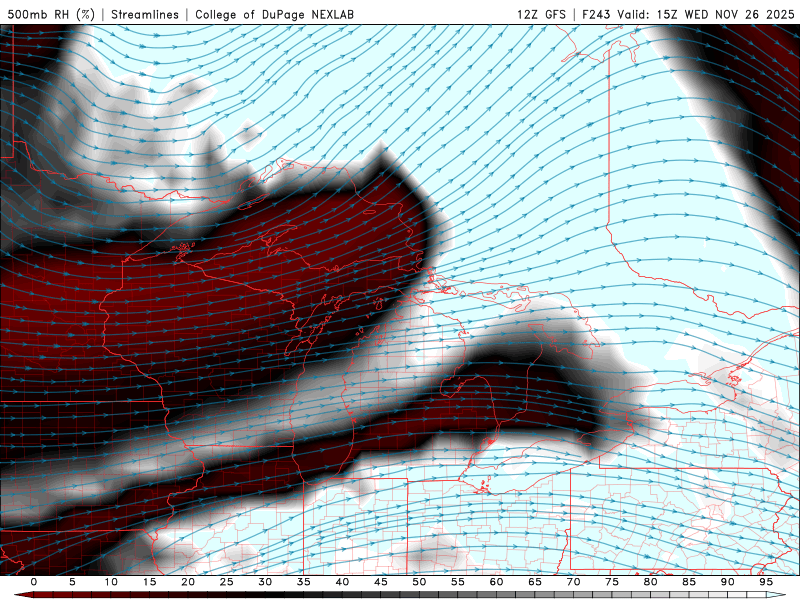Select the colorbar value "60"
The width and height of the screenshot is (800, 600).
496,582
